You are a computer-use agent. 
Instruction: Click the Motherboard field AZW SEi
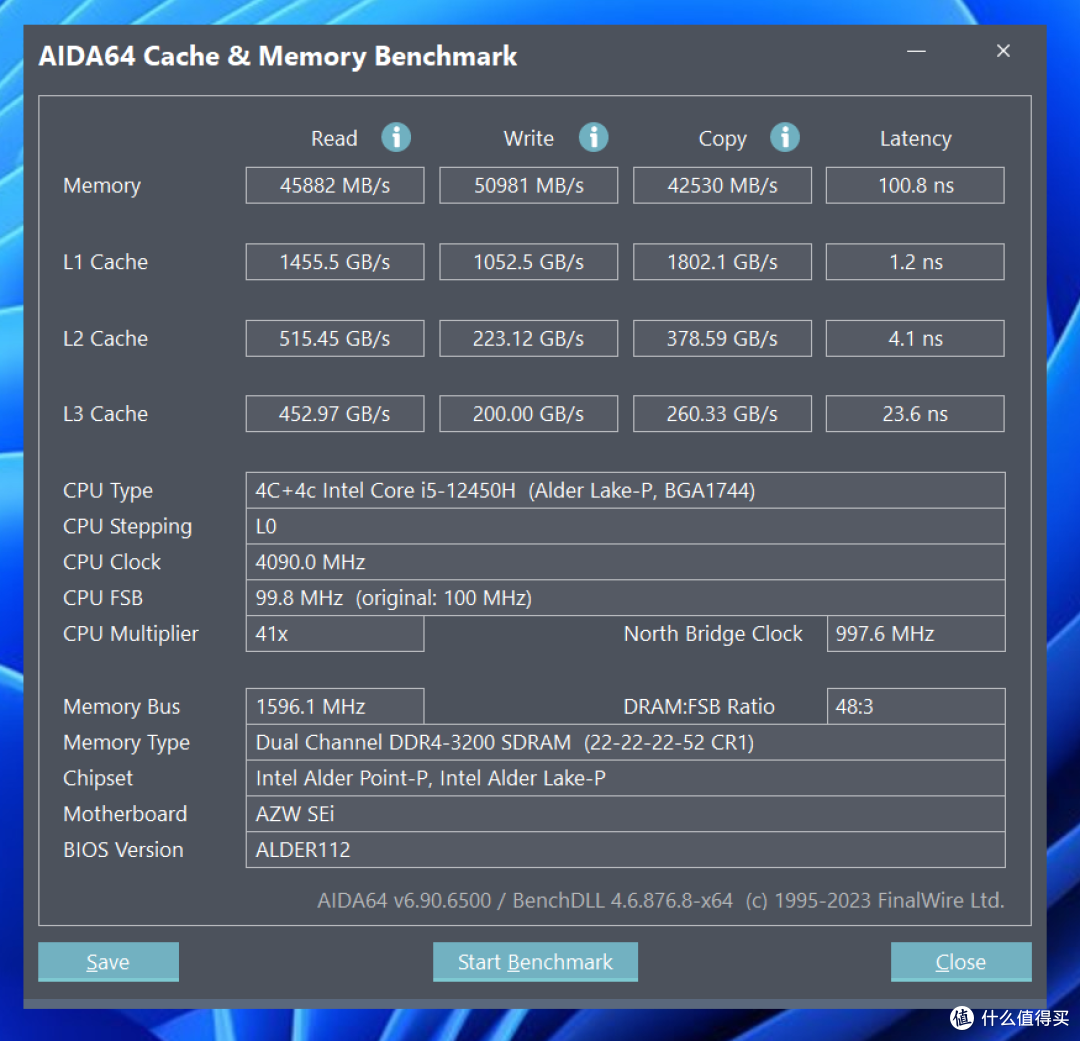coord(625,814)
